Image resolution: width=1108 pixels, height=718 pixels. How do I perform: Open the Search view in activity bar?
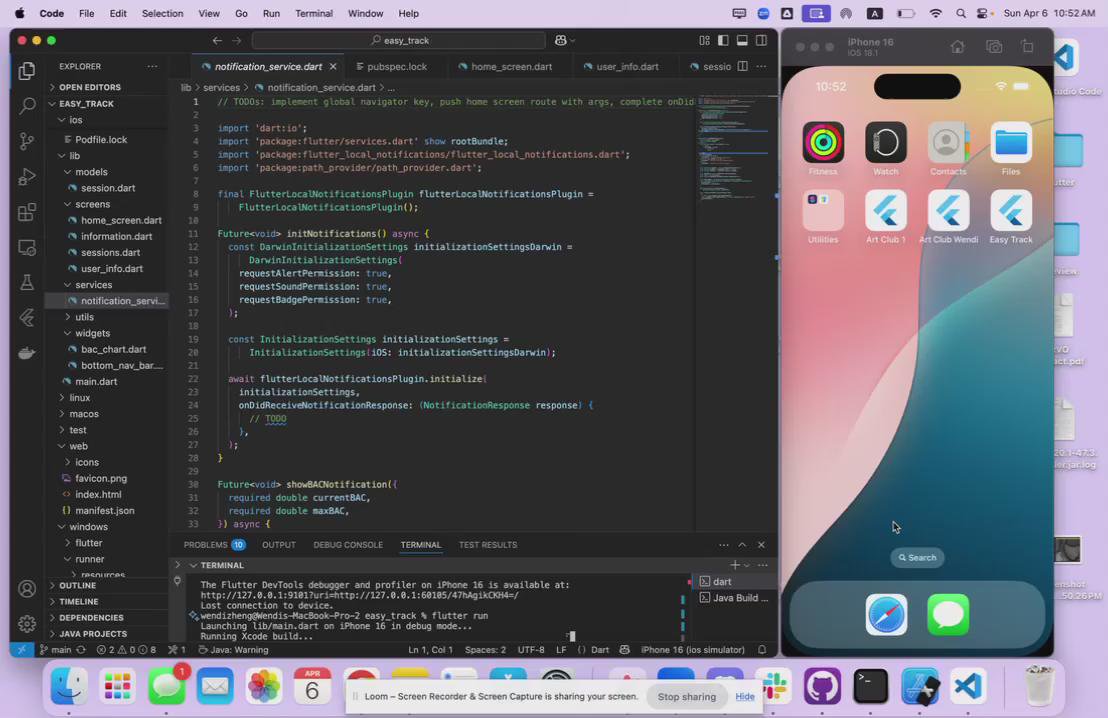coord(27,106)
